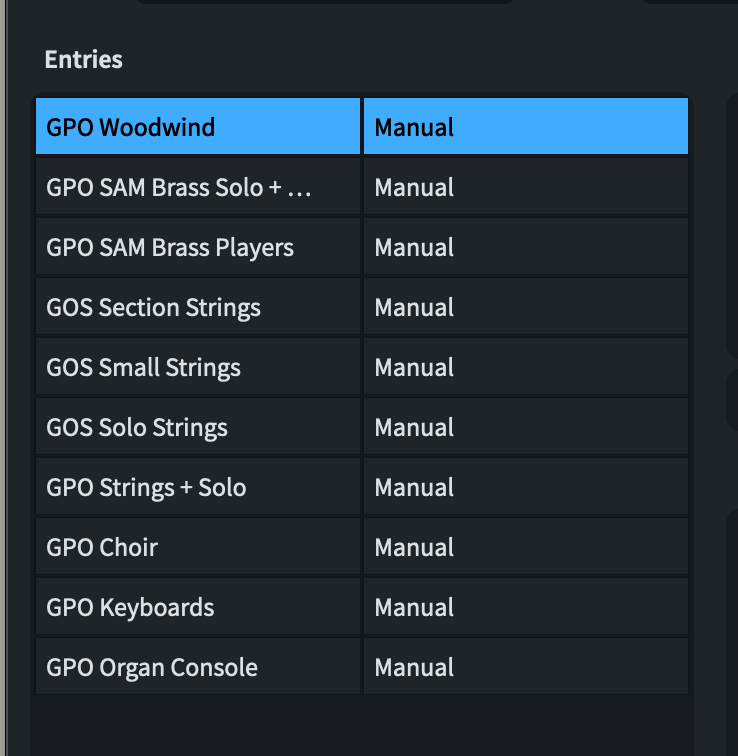
Task: Select the GOS Small Strings entry
Action: coord(197,367)
